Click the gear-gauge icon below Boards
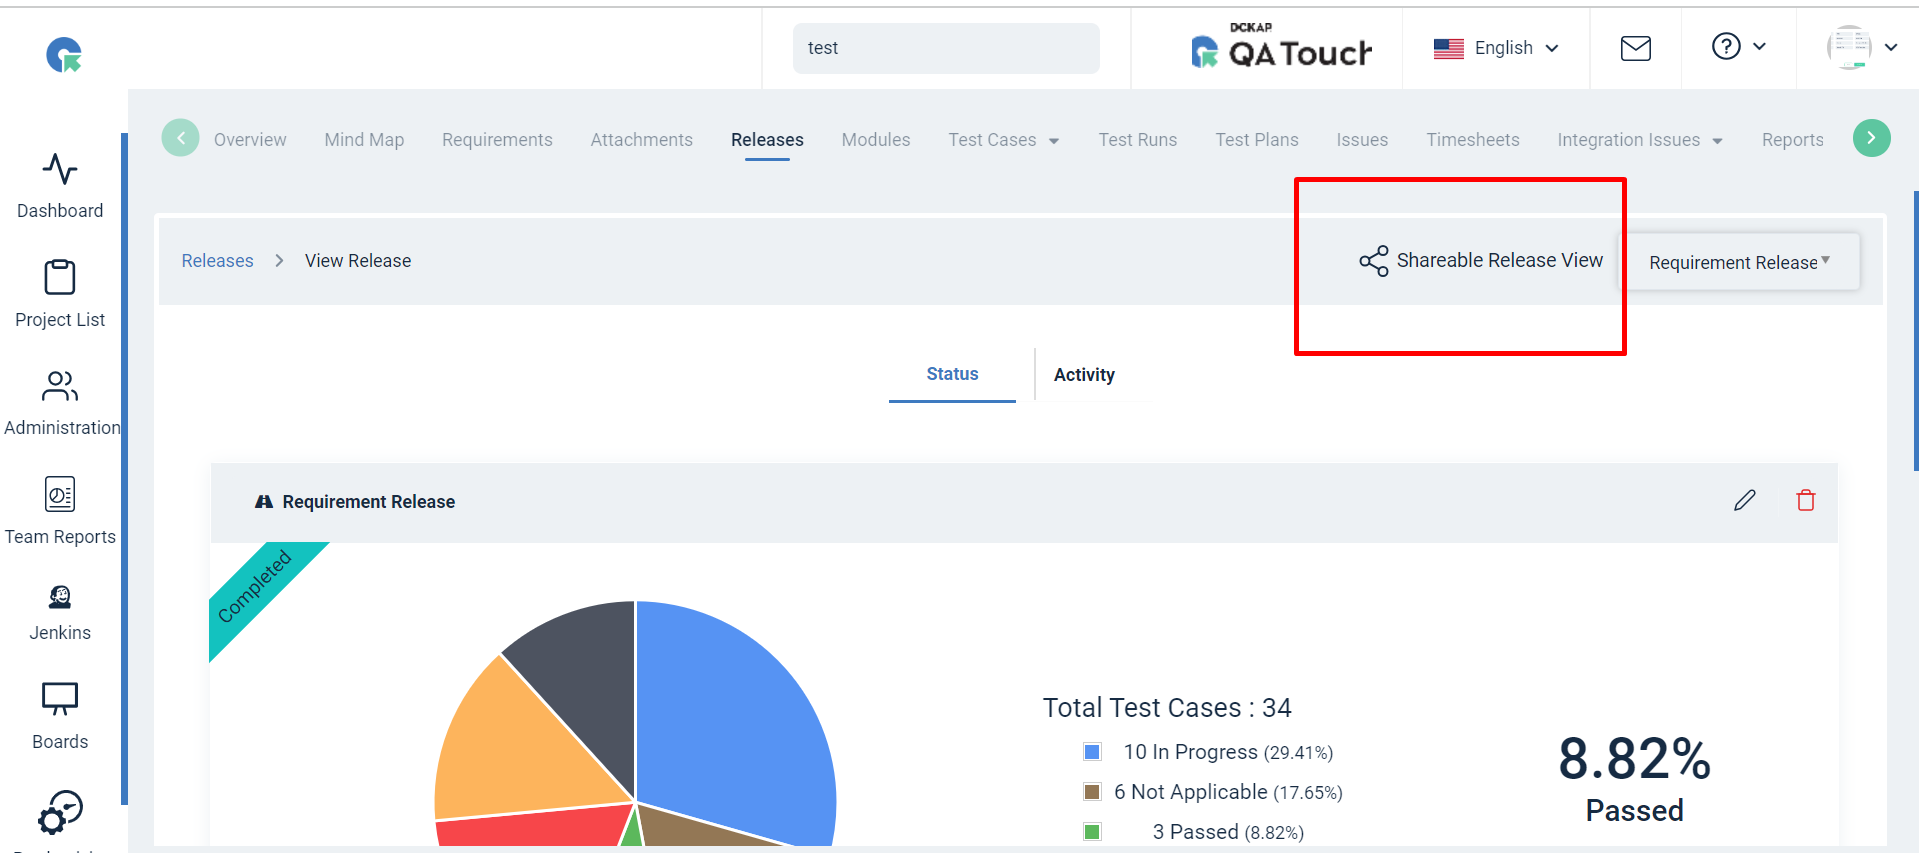 (60, 812)
